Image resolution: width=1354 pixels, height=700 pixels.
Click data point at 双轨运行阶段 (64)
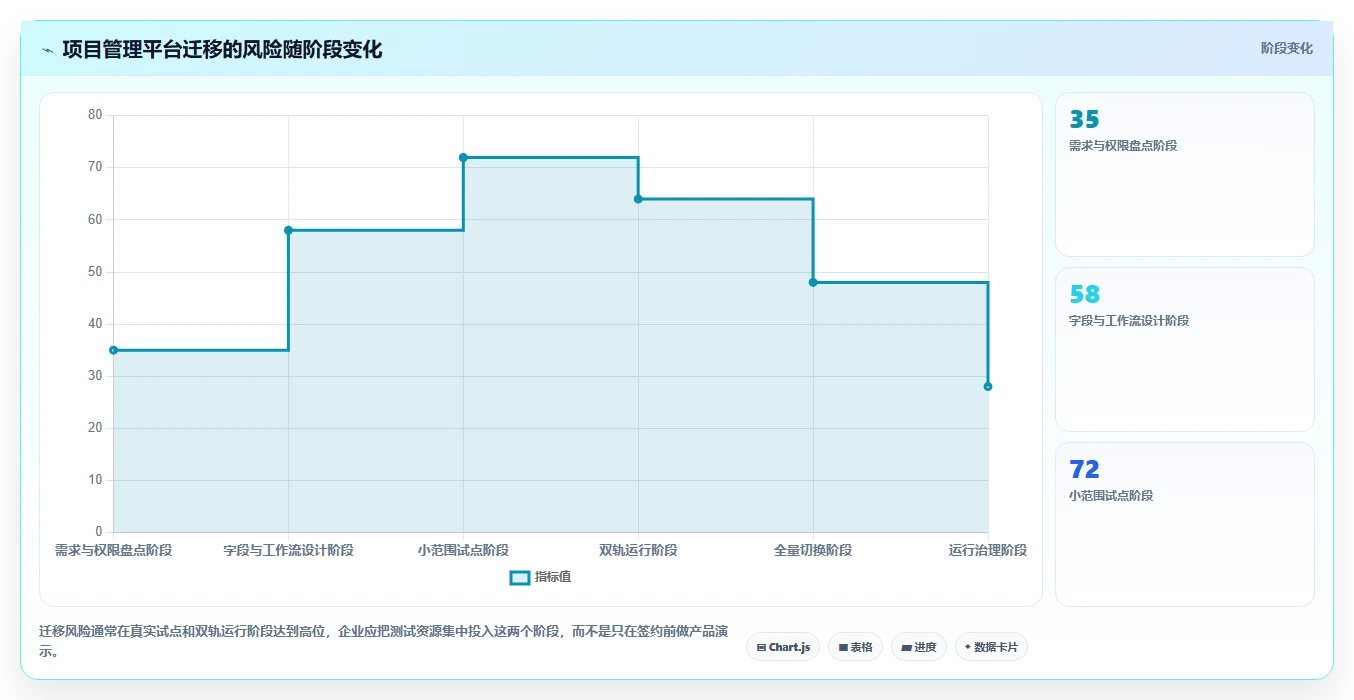coord(638,199)
